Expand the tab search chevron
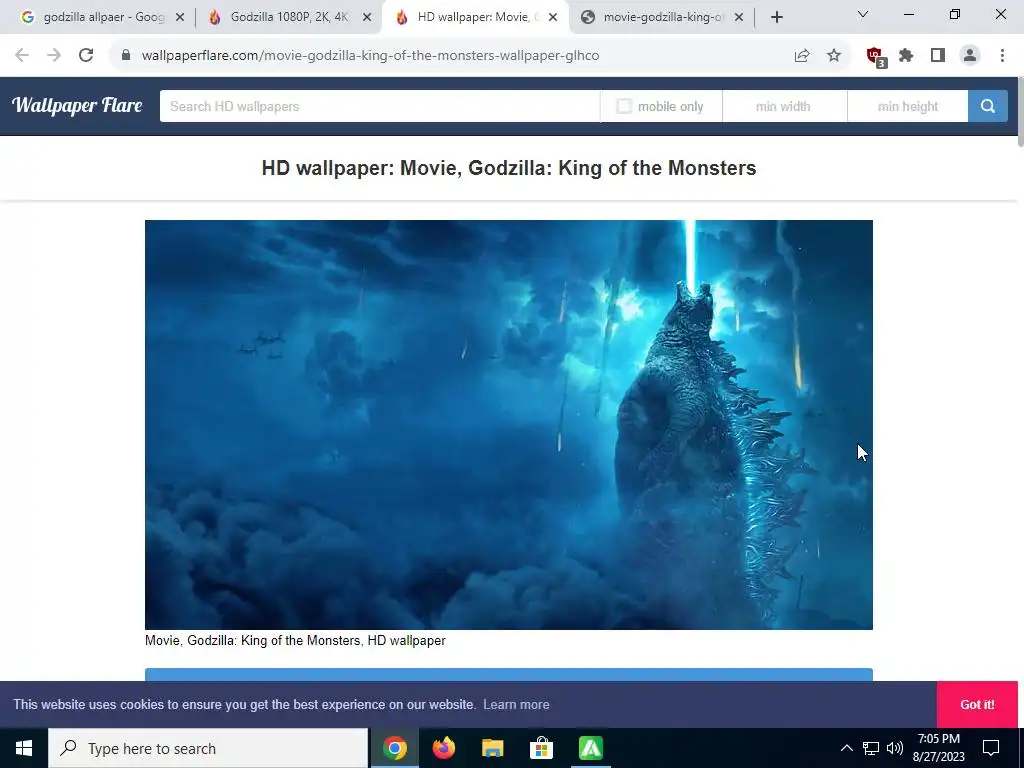The width and height of the screenshot is (1024, 768). coord(862,14)
